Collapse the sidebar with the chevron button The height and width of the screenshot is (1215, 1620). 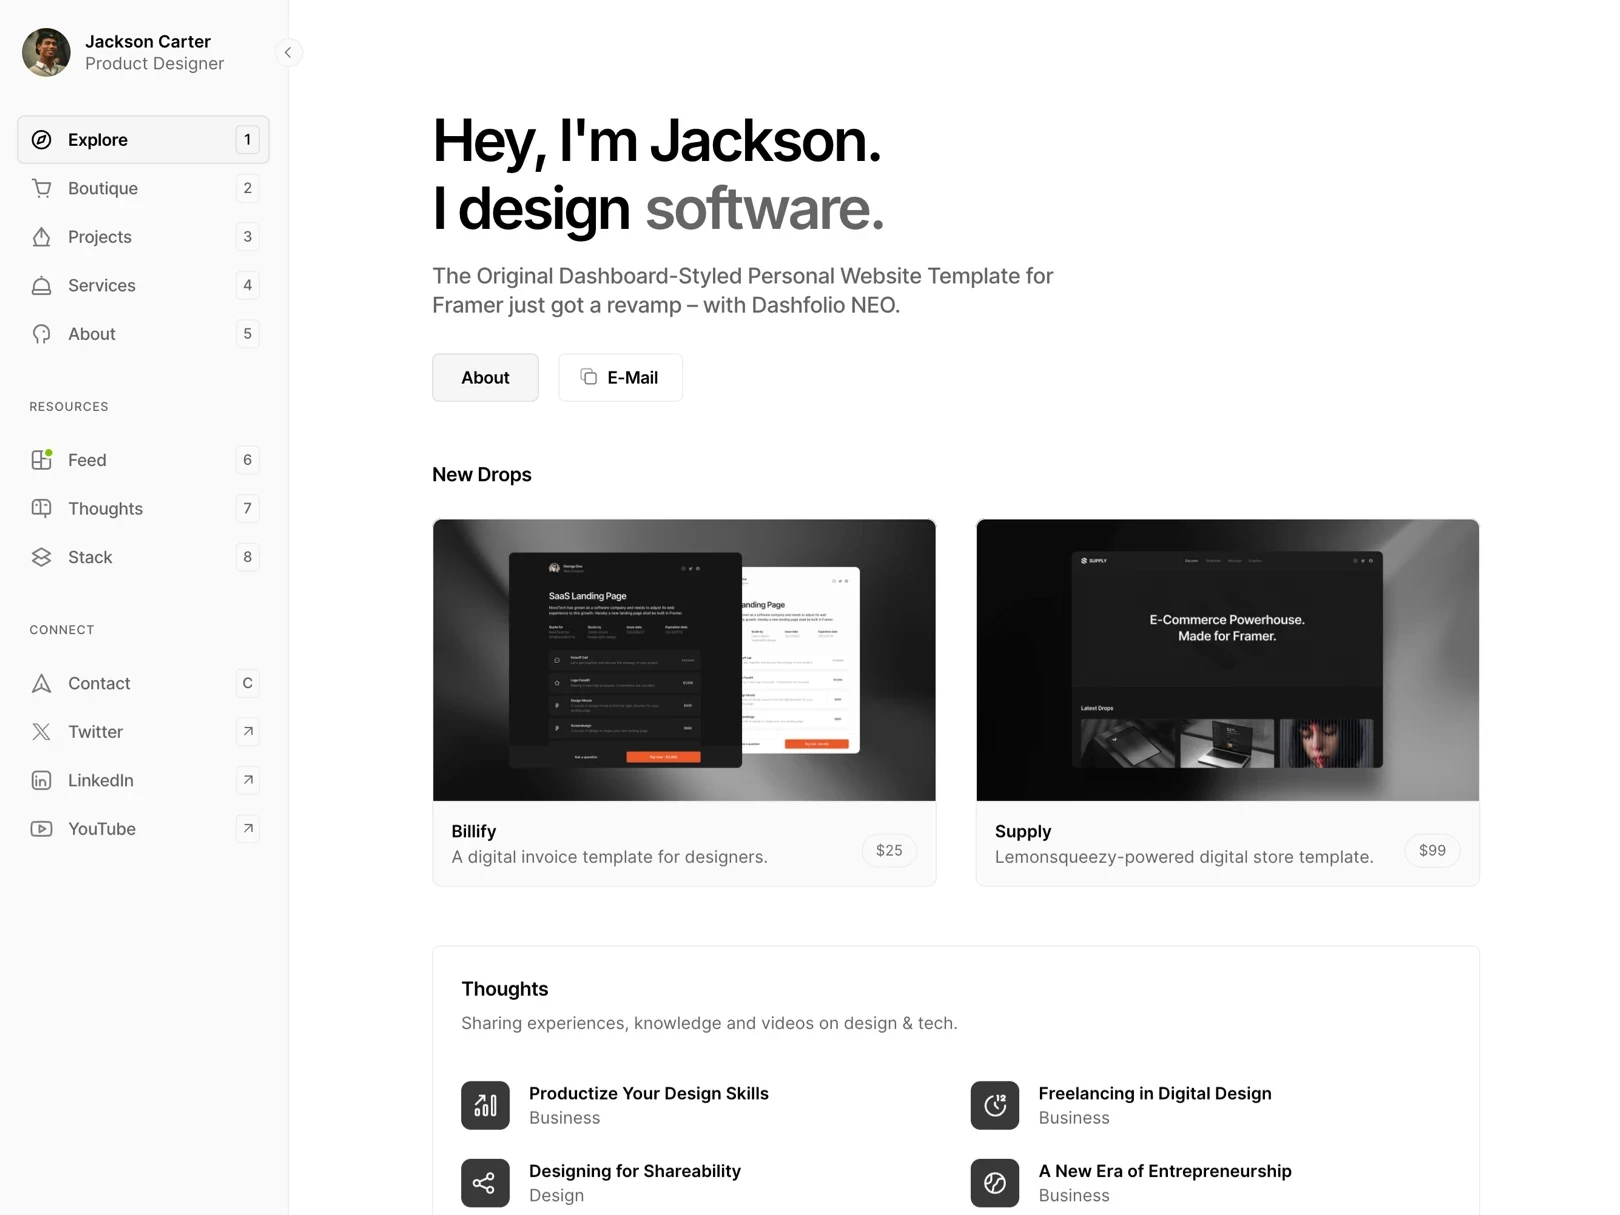(x=287, y=52)
